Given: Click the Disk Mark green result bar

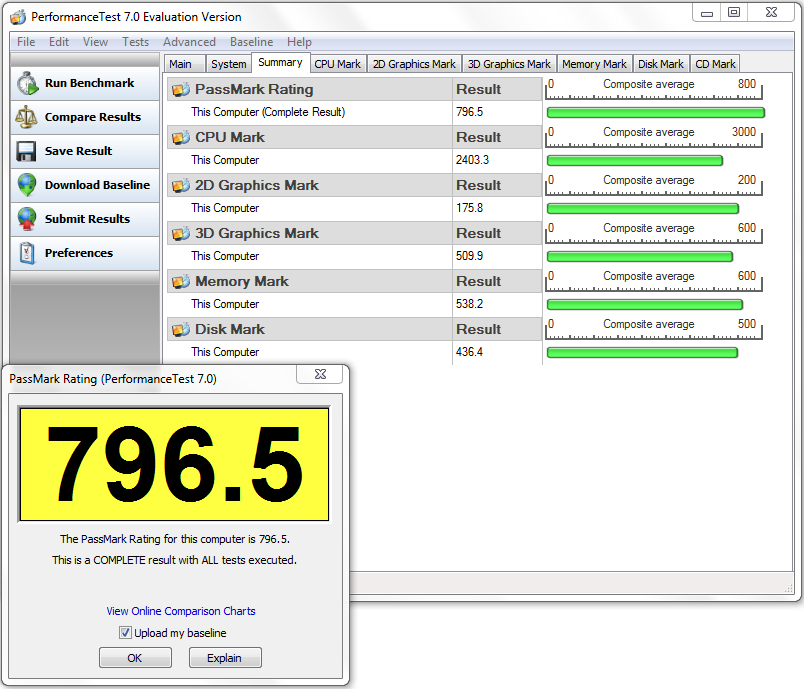Looking at the screenshot, I should [642, 353].
